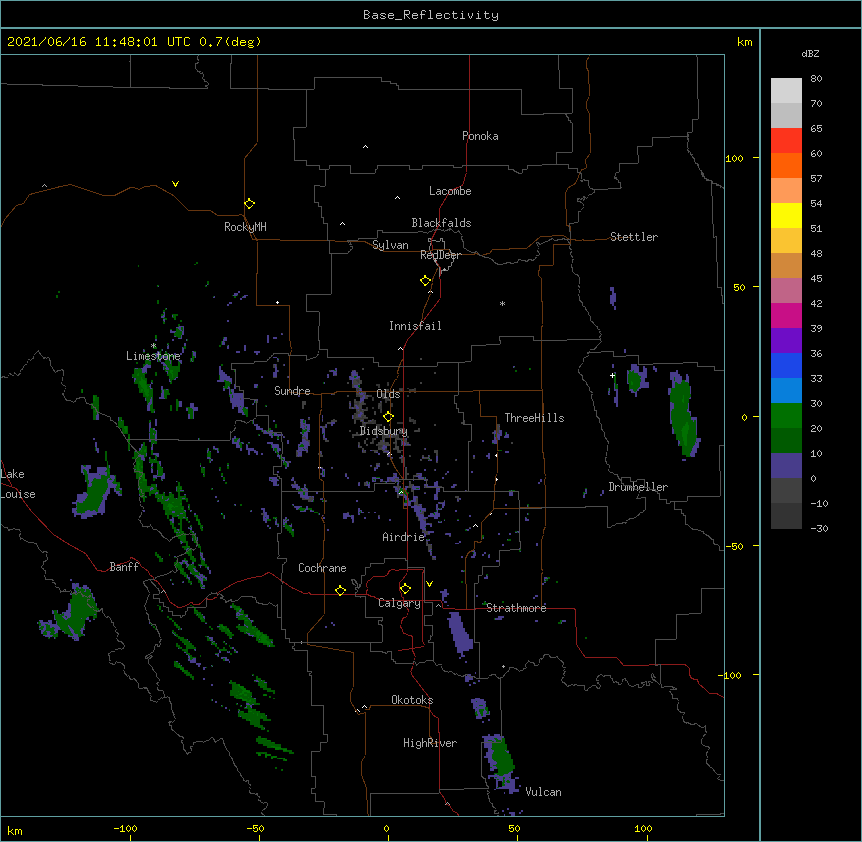
Task: Click the white 80 dBZ legend swatch
Action: coord(786,91)
